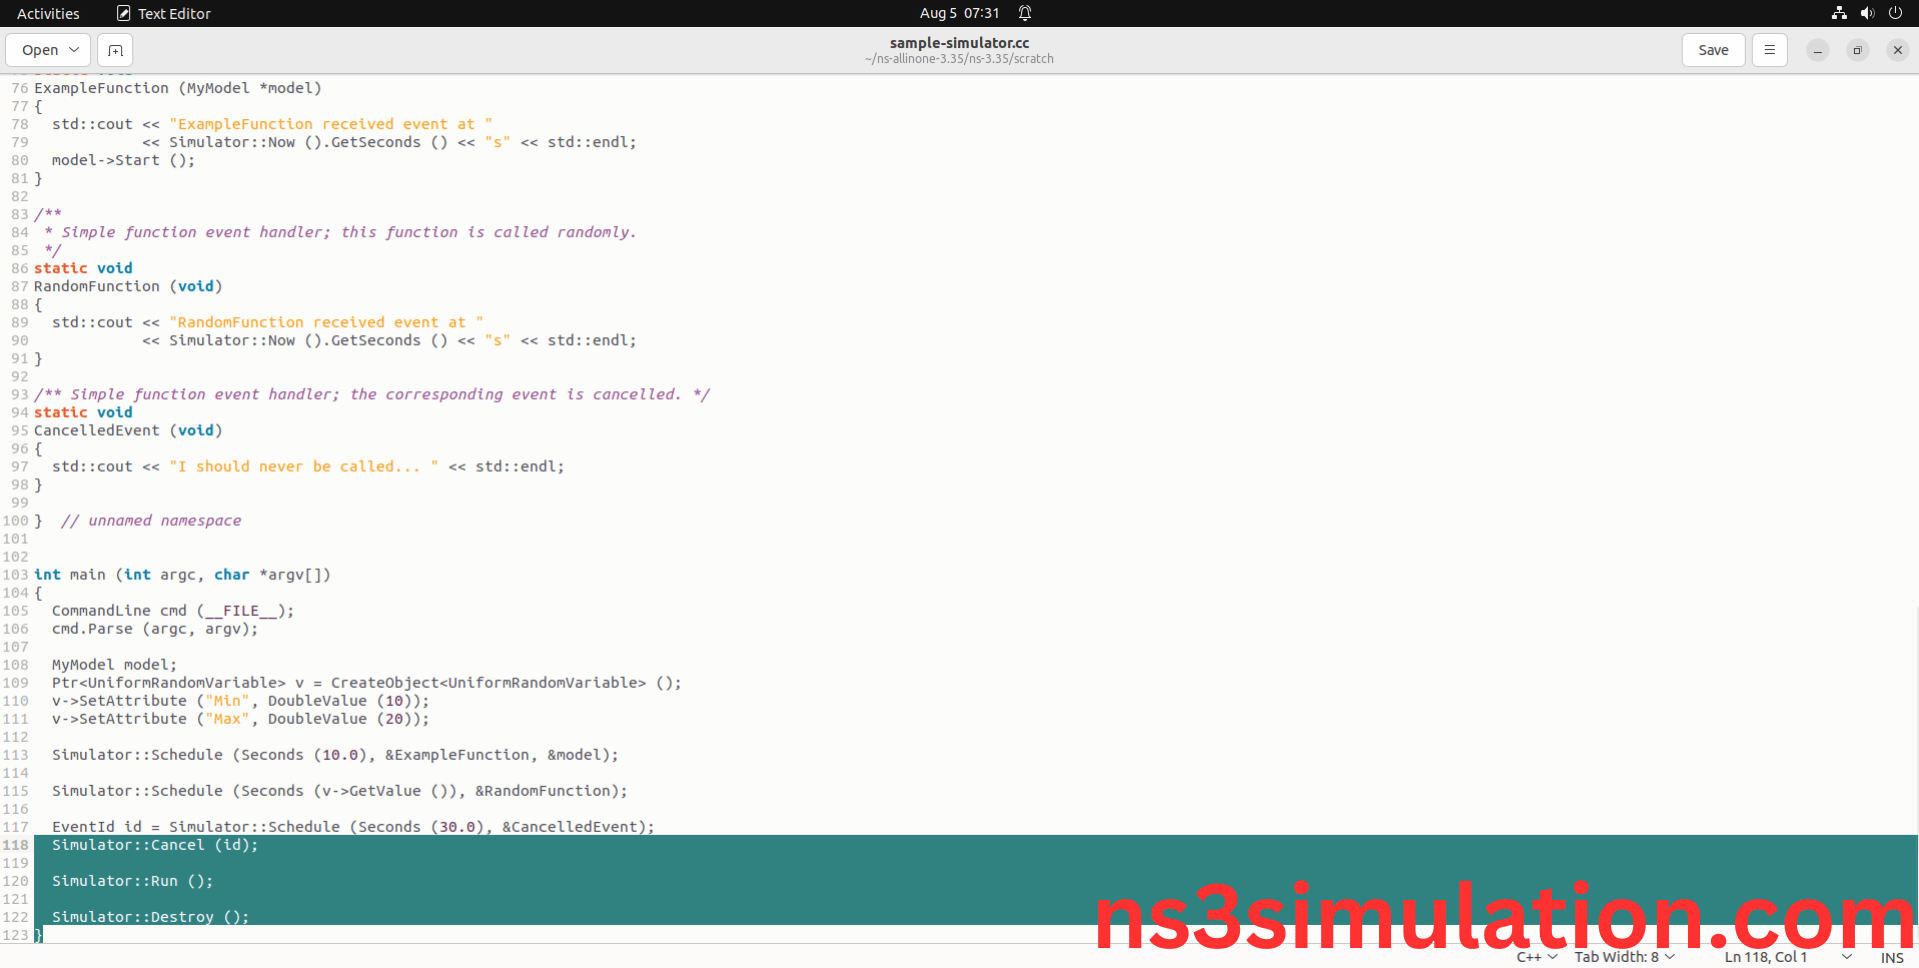Place the cursor on the Simulator::Cancel line
This screenshot has height=968, width=1919.
coord(155,844)
